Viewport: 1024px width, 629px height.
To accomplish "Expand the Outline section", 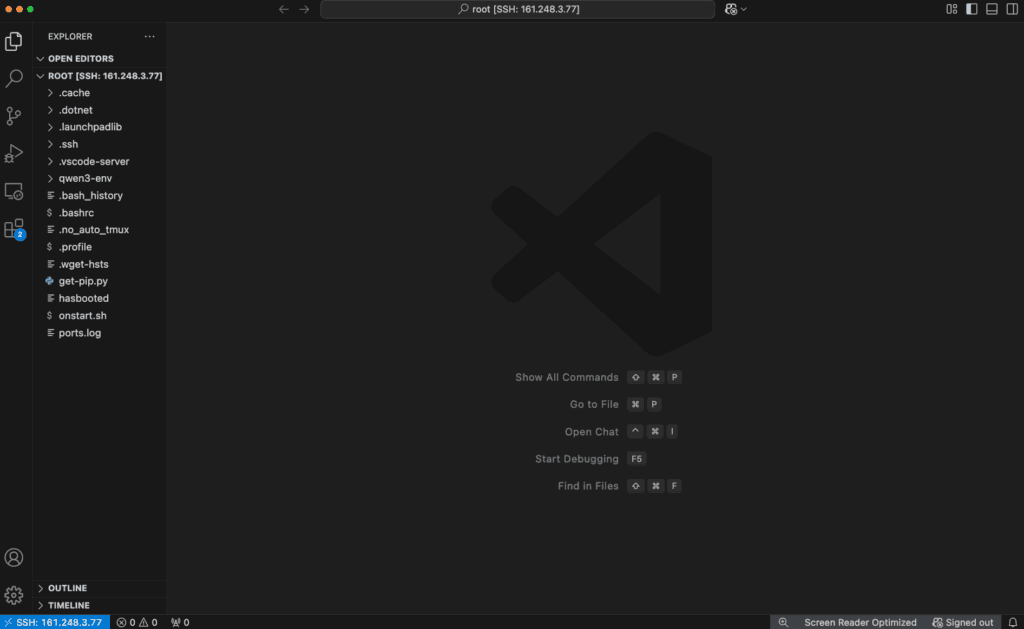I will tap(99, 589).
